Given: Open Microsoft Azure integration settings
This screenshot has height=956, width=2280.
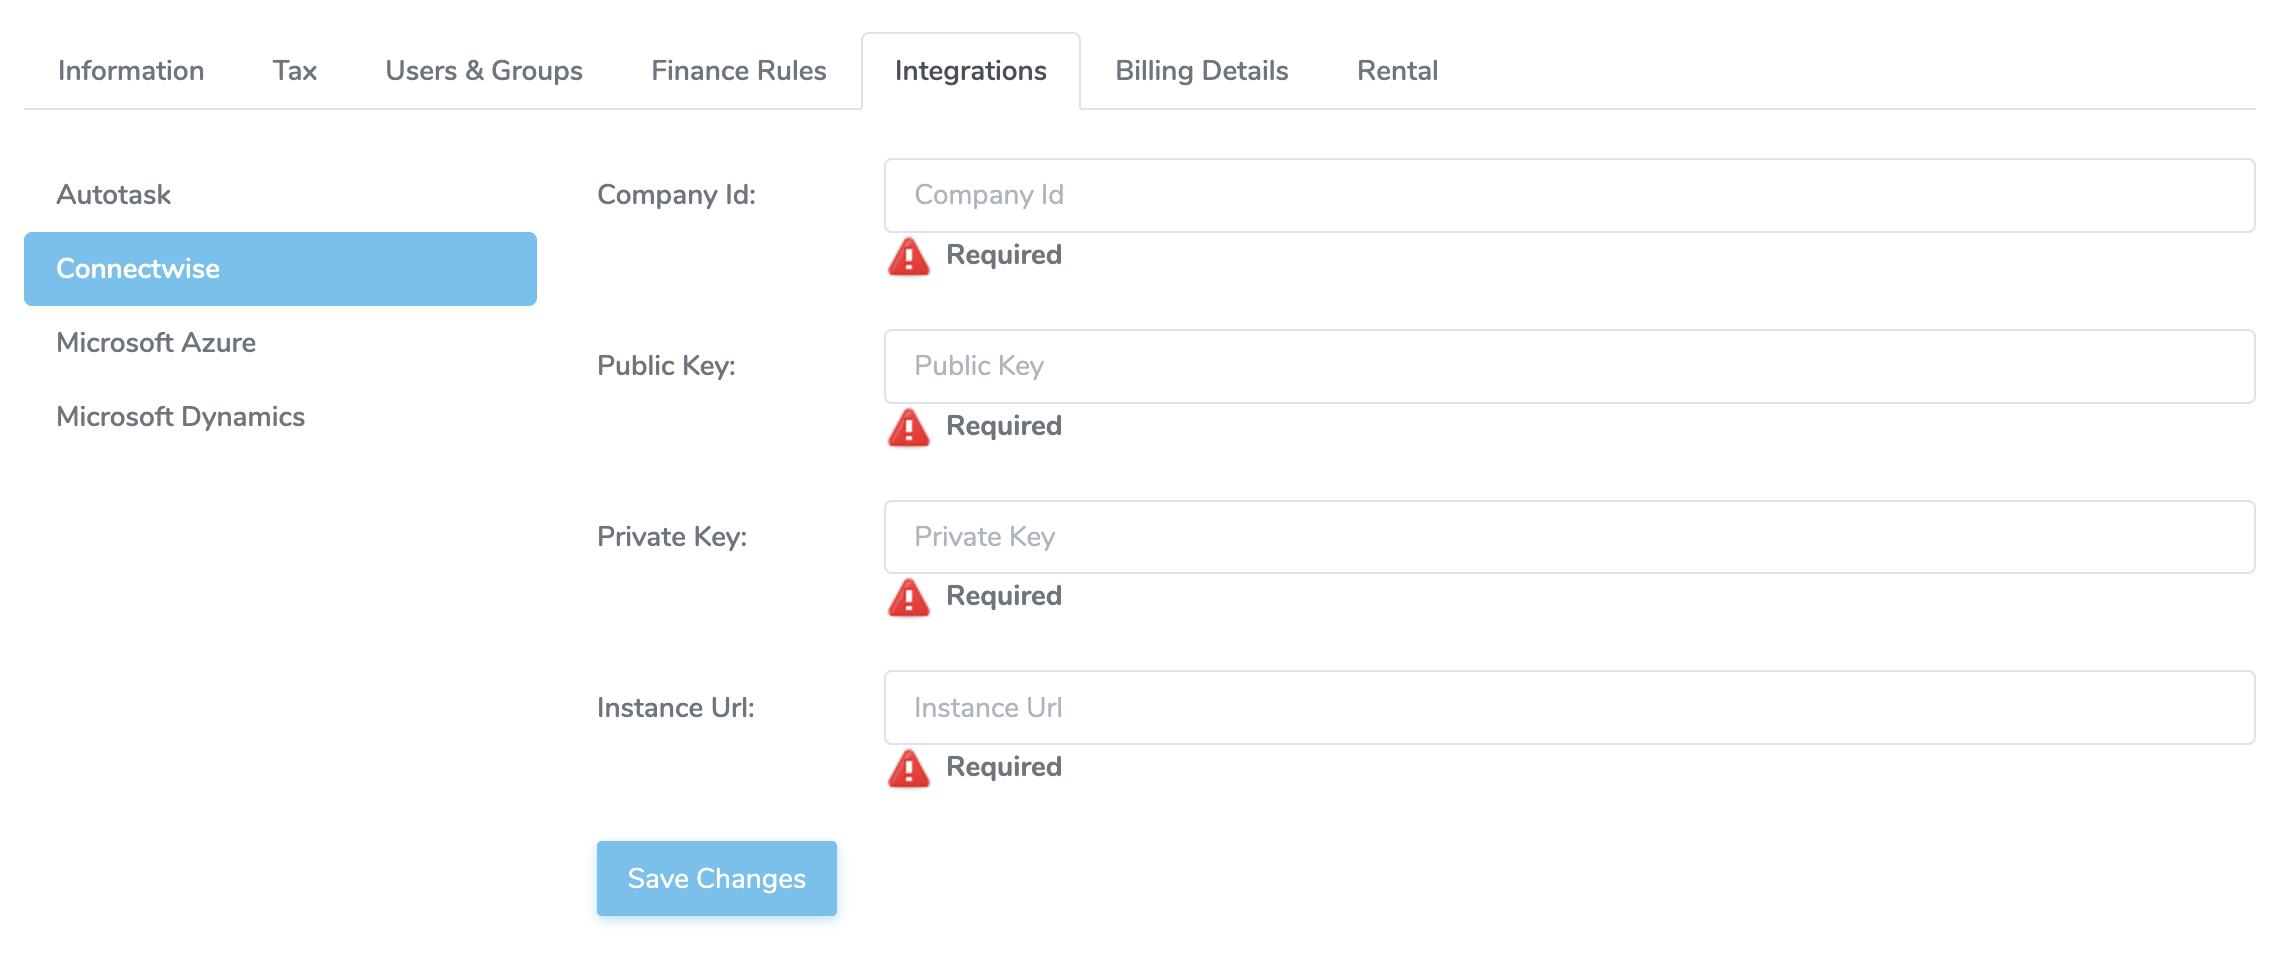Looking at the screenshot, I should [157, 342].
